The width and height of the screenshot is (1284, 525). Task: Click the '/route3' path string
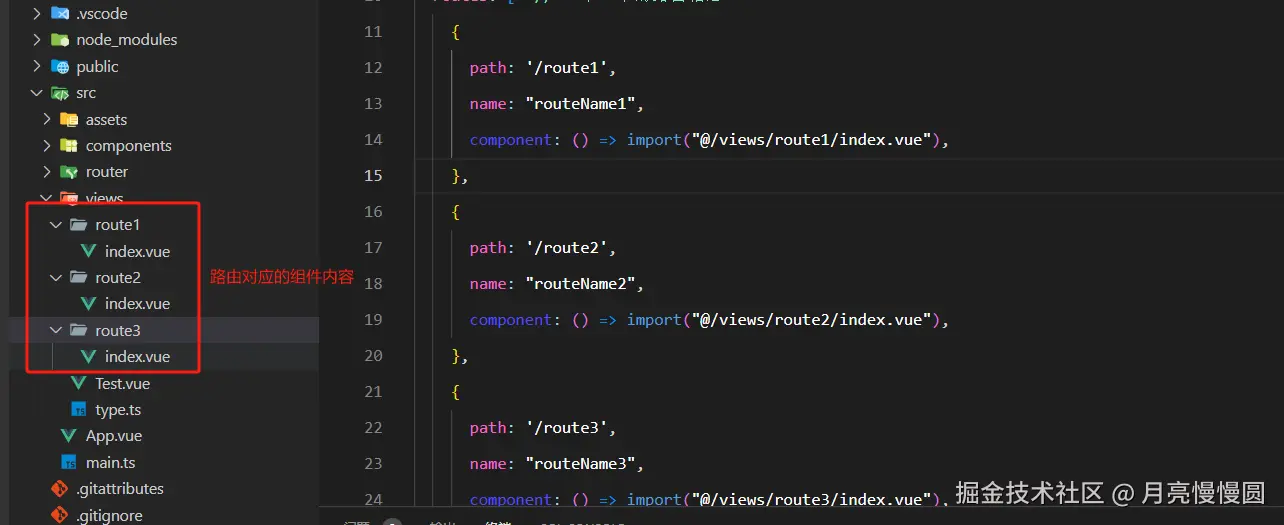pos(566,428)
